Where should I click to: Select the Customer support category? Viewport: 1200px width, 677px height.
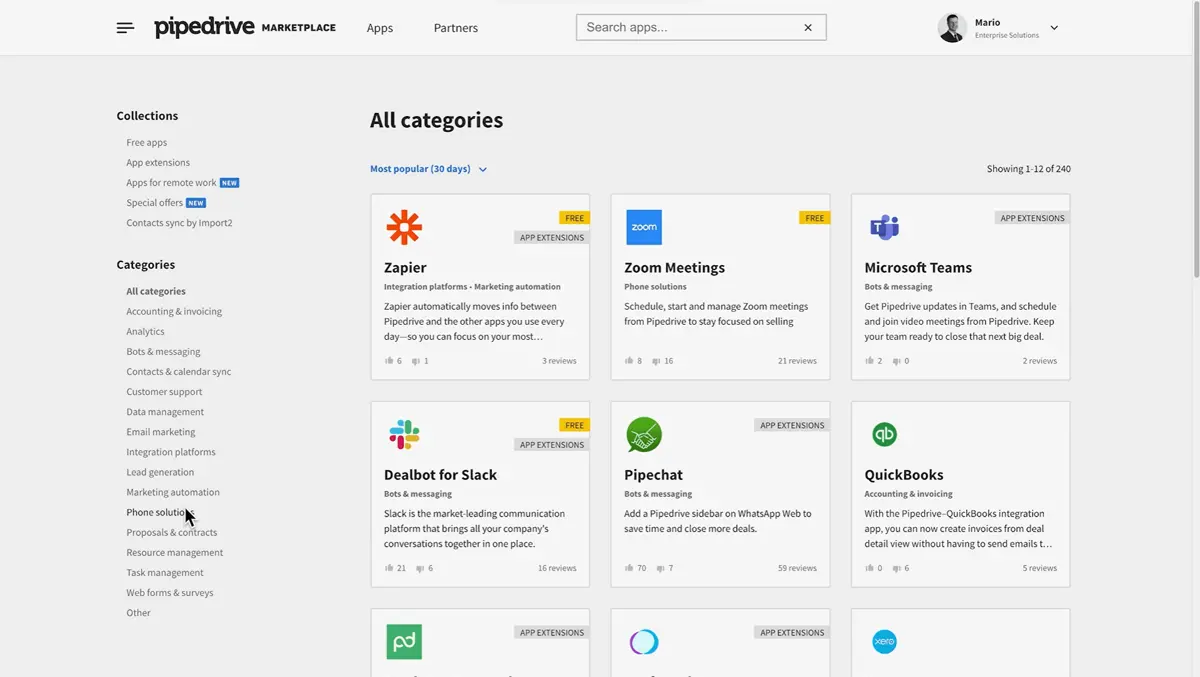(164, 392)
